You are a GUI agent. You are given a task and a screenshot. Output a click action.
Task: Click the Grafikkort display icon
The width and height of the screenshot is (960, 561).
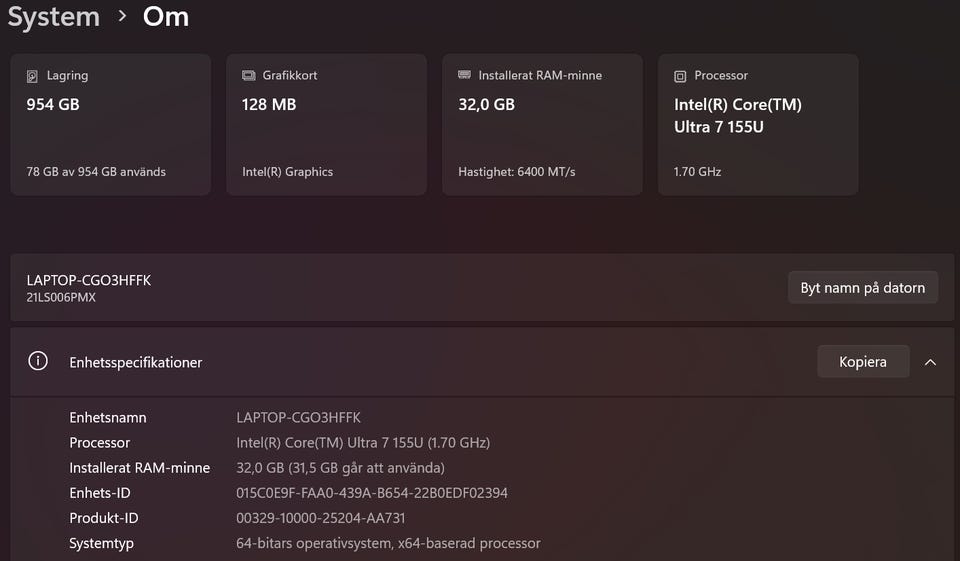[x=249, y=76]
